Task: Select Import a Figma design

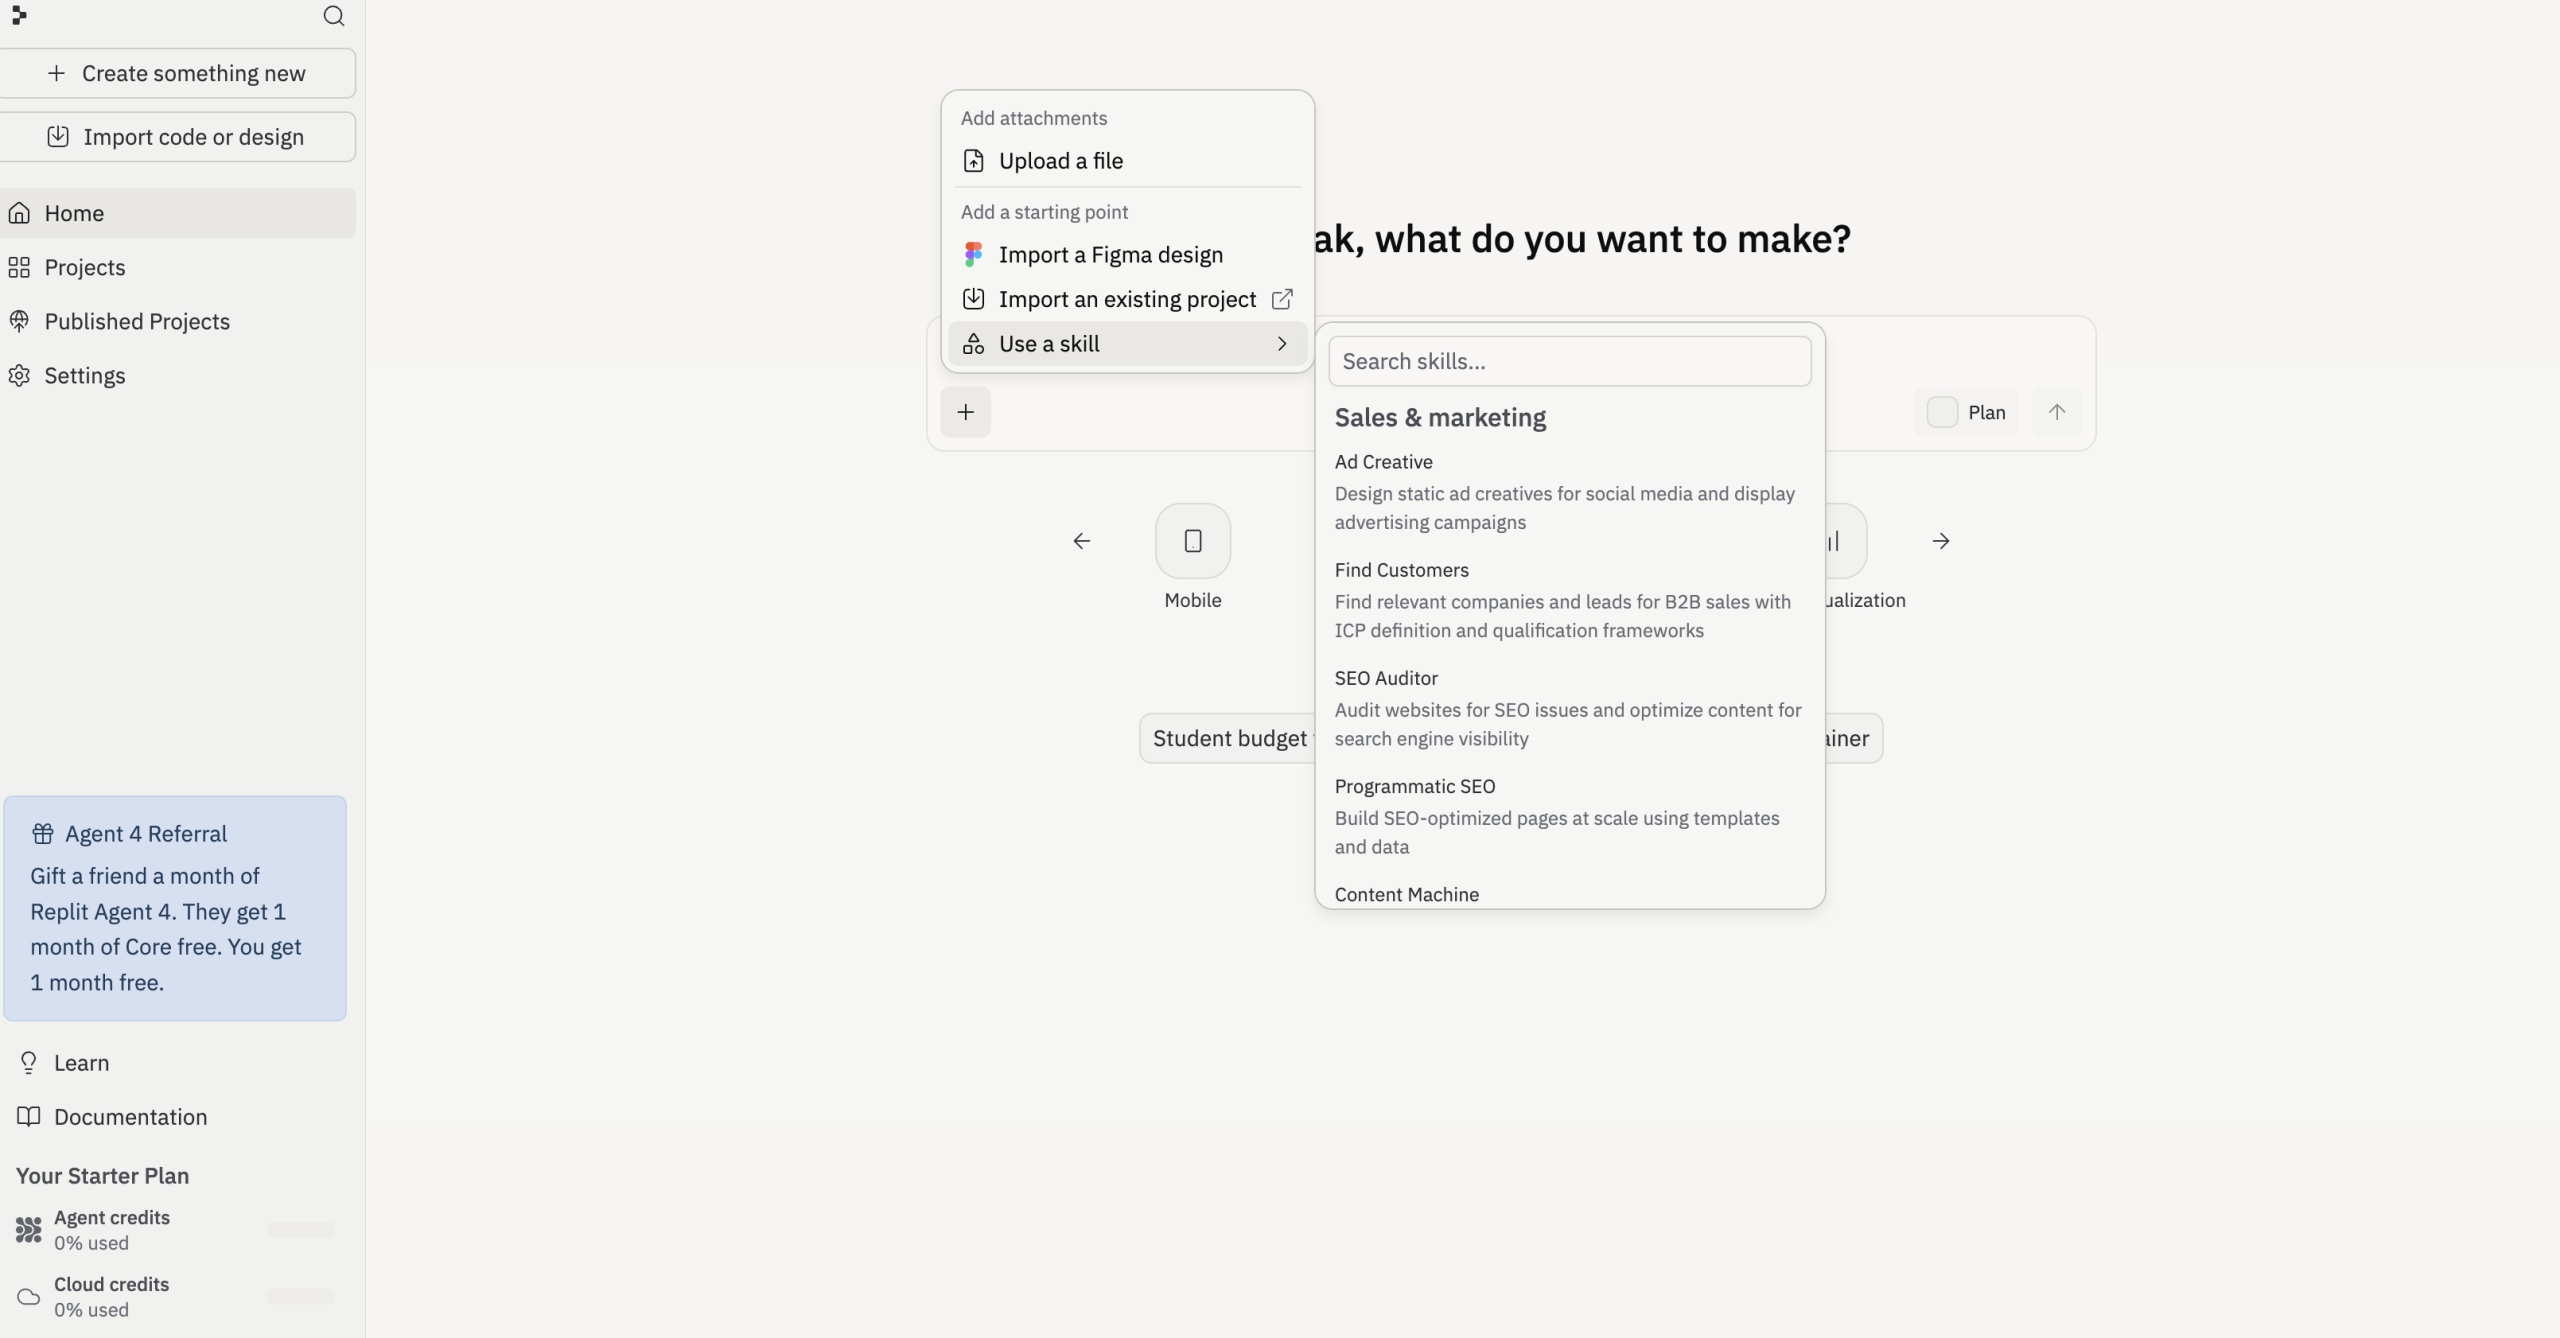Action: [1110, 254]
